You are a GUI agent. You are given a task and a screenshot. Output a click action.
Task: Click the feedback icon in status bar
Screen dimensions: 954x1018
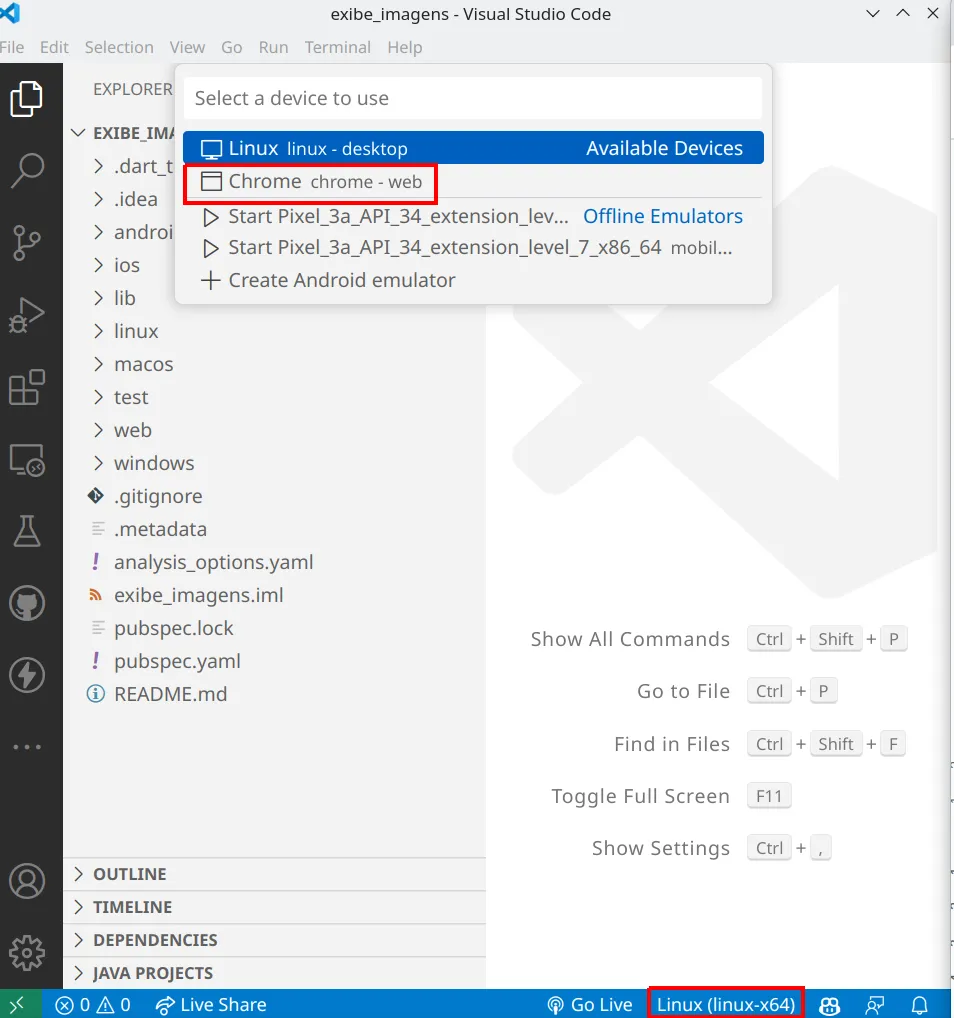[875, 1005]
